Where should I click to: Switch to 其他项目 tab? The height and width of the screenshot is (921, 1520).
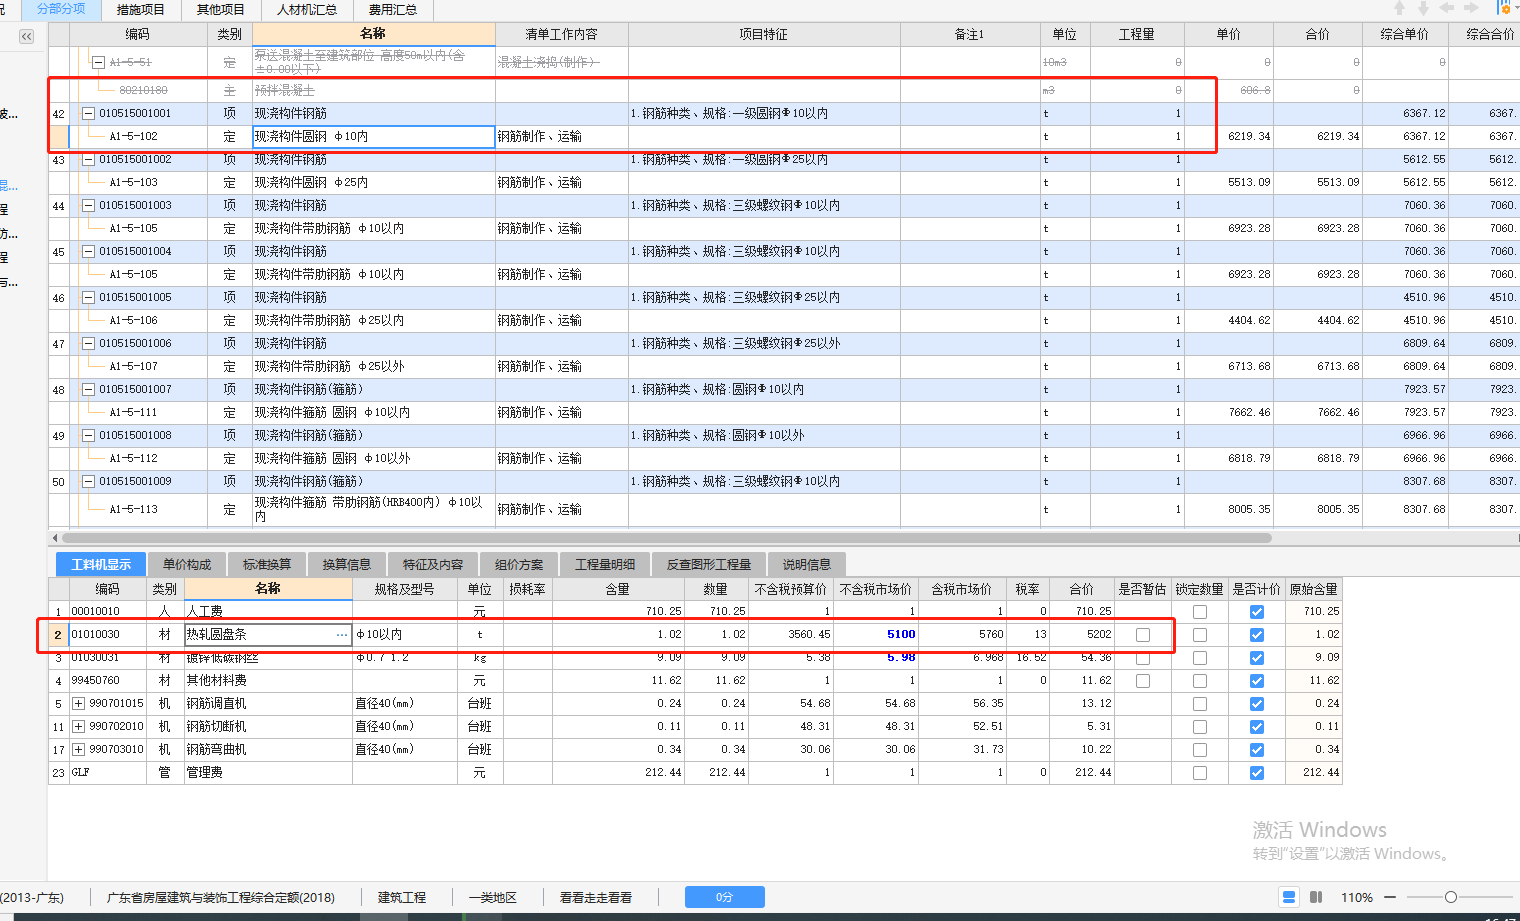pyautogui.click(x=221, y=10)
